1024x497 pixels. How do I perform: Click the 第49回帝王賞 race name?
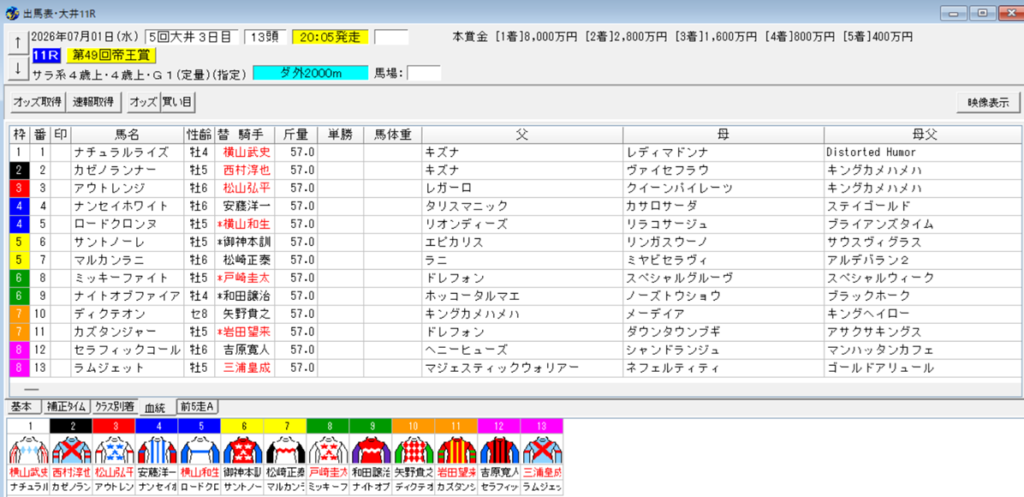tap(110, 56)
